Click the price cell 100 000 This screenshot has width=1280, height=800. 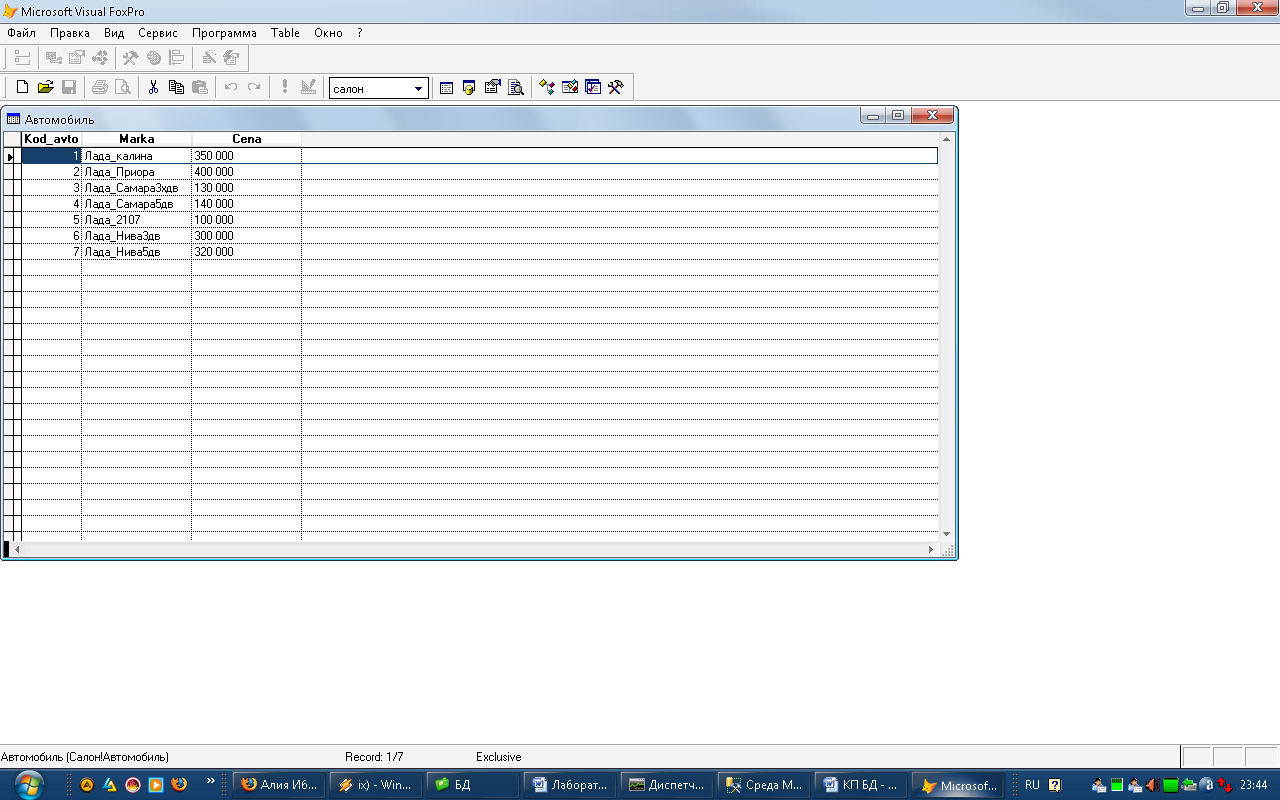246,220
